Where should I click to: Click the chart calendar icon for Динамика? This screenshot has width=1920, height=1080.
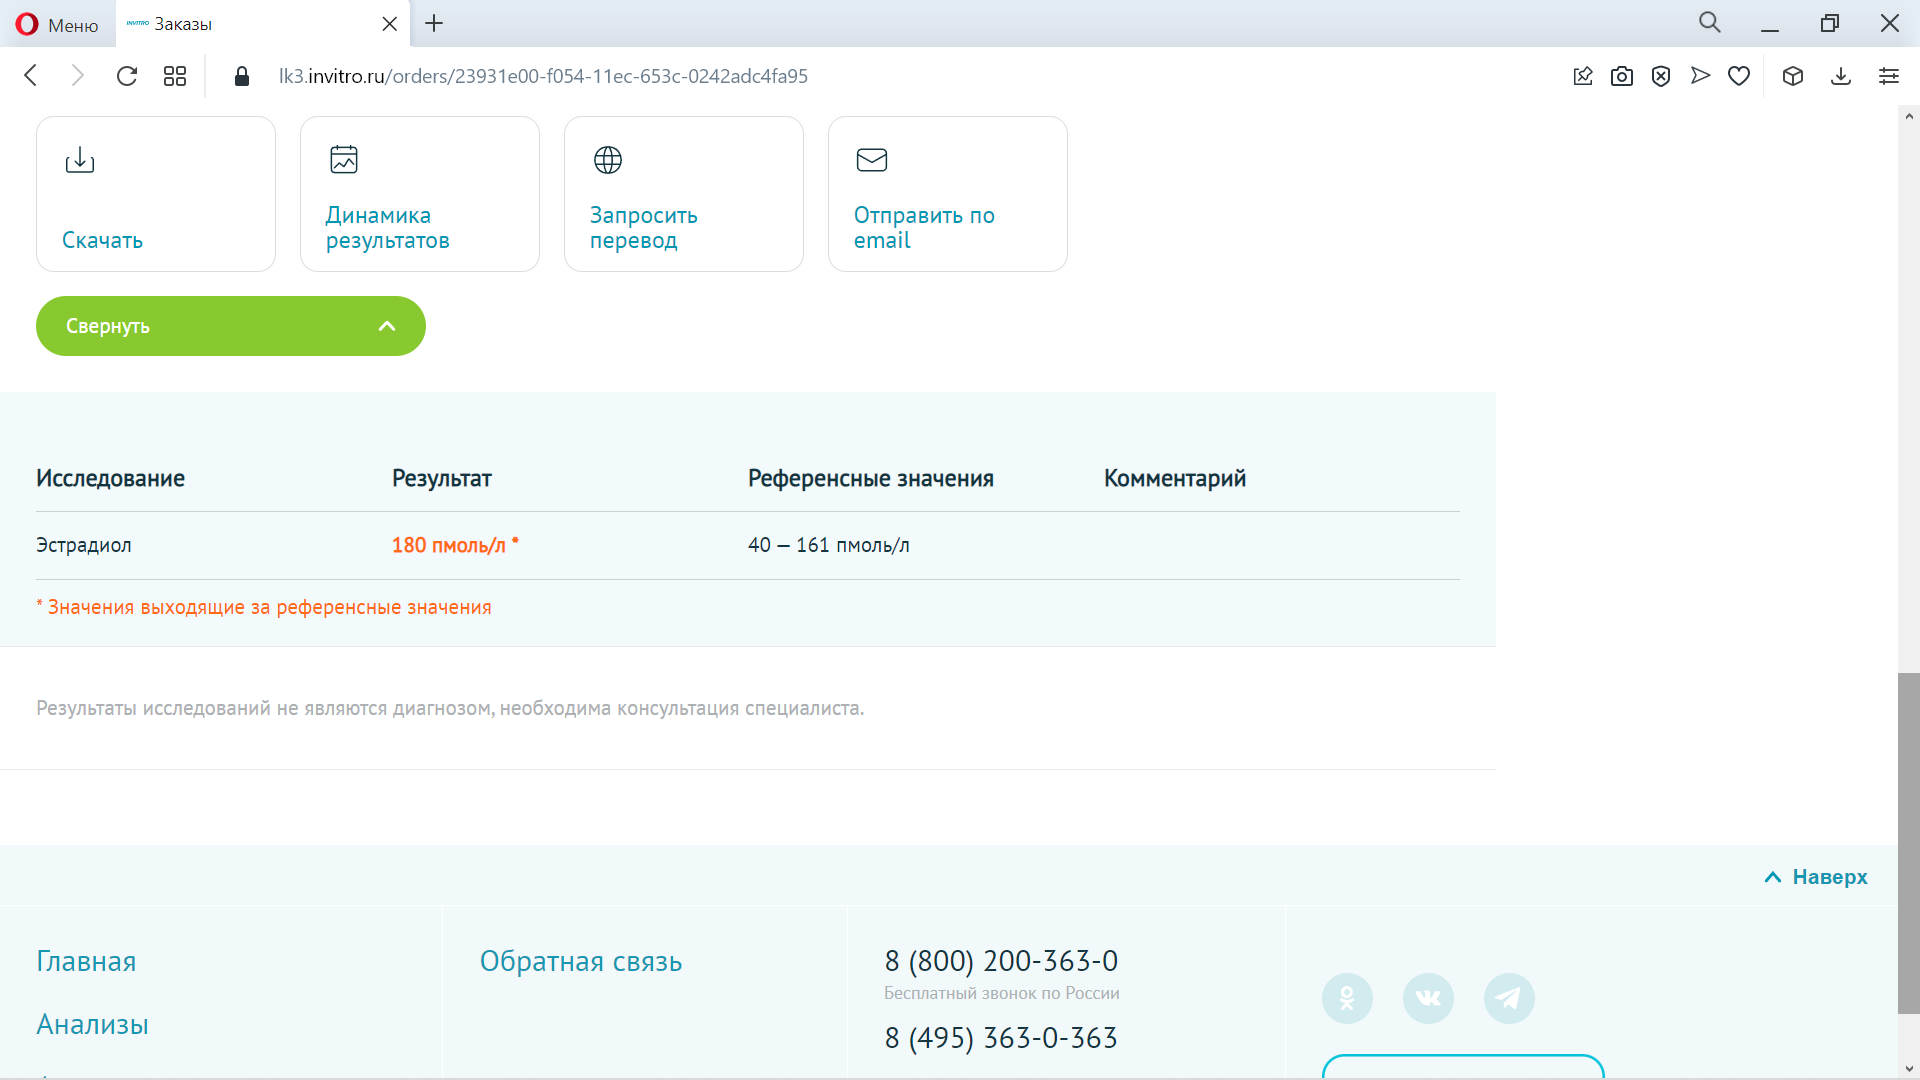click(344, 160)
